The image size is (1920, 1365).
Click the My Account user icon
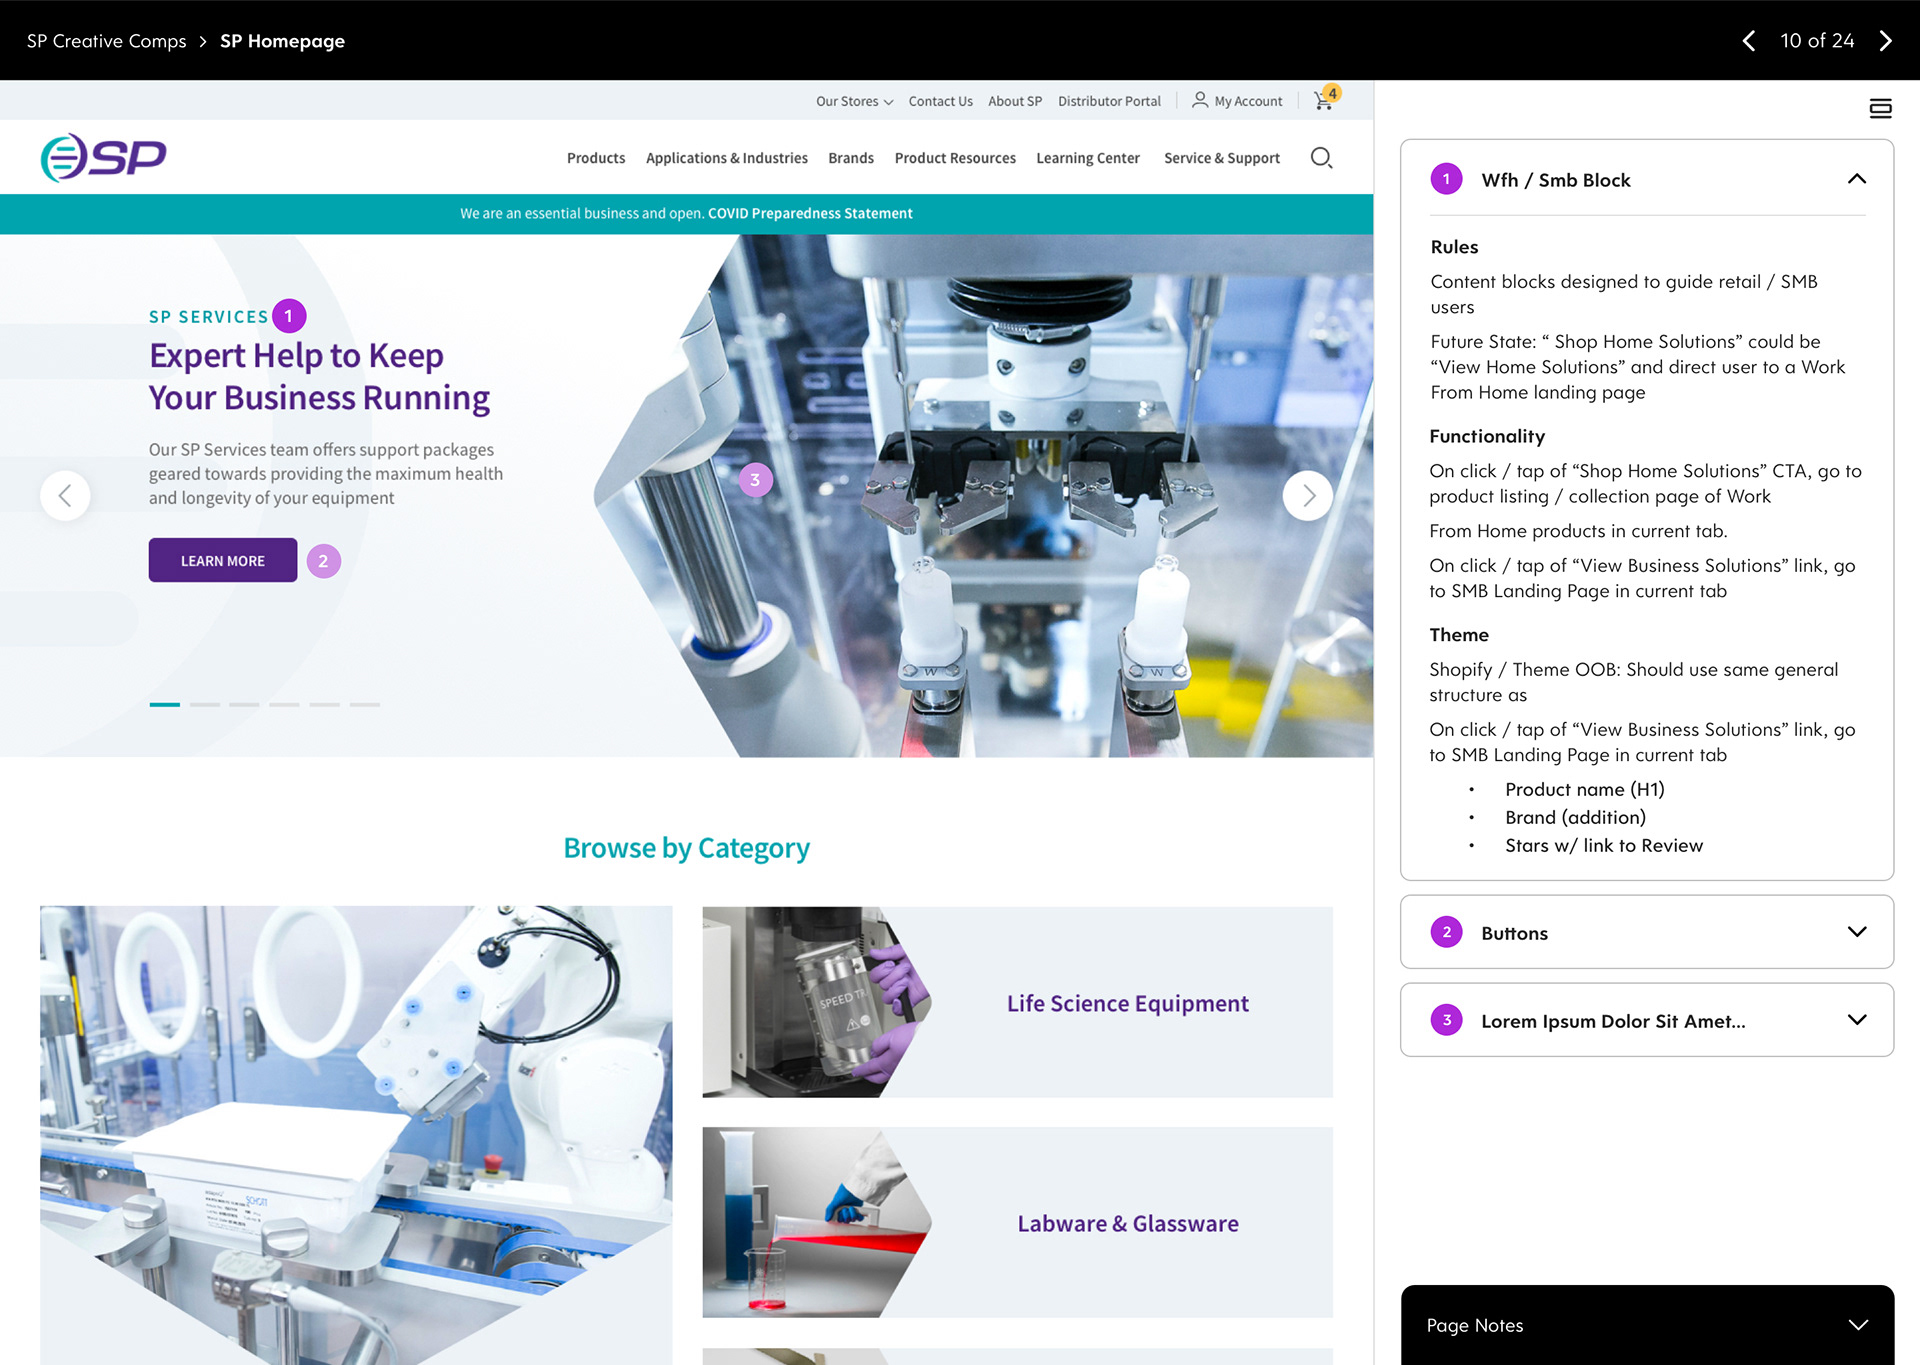click(1199, 100)
